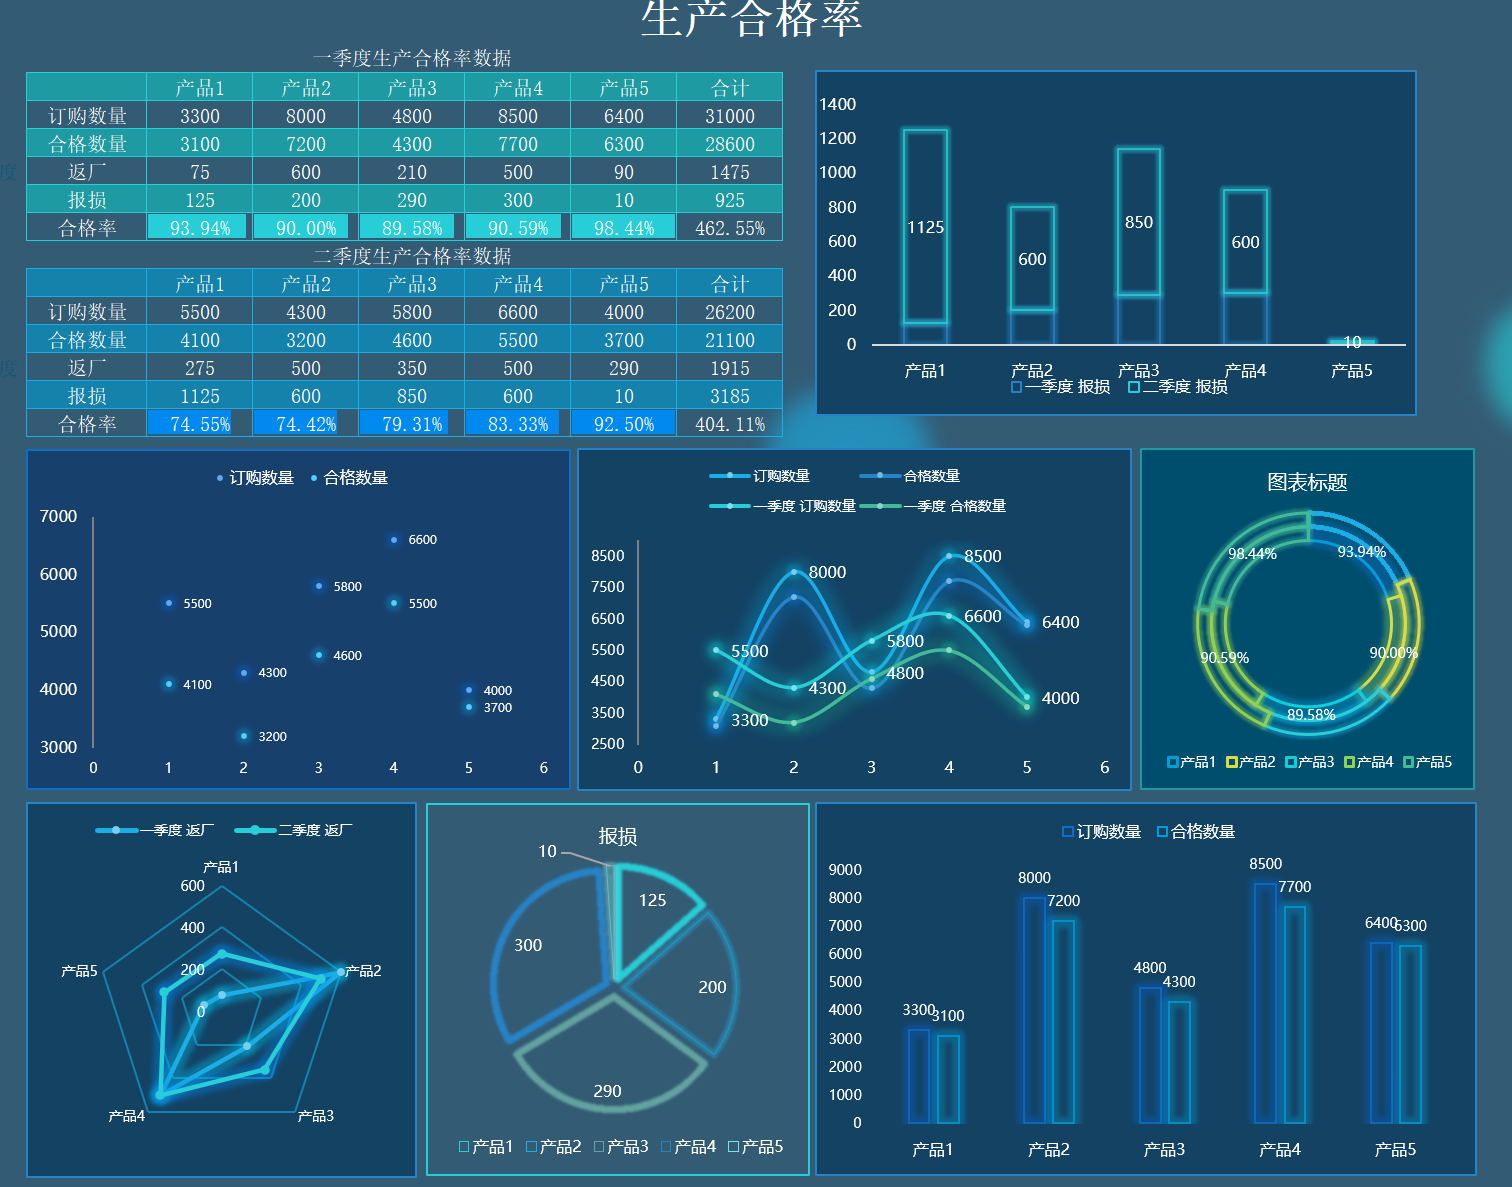This screenshot has width=1512, height=1187.
Task: Click the 报损 pie chart title
Action: tap(617, 836)
